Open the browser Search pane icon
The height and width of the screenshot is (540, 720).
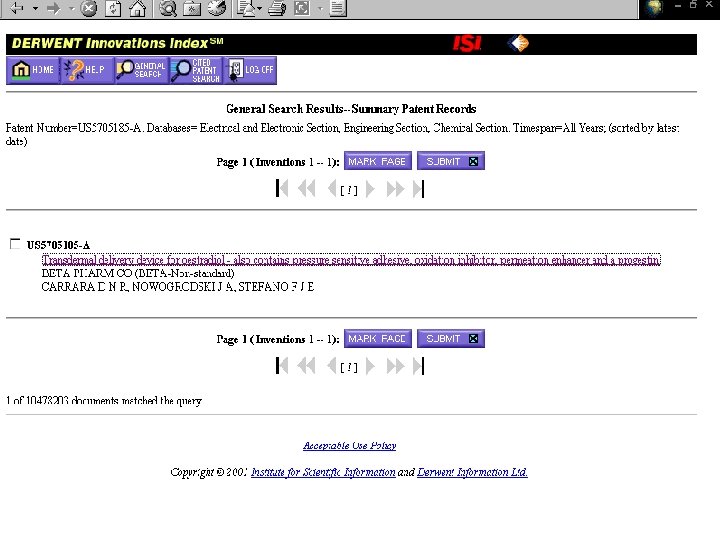coord(168,8)
